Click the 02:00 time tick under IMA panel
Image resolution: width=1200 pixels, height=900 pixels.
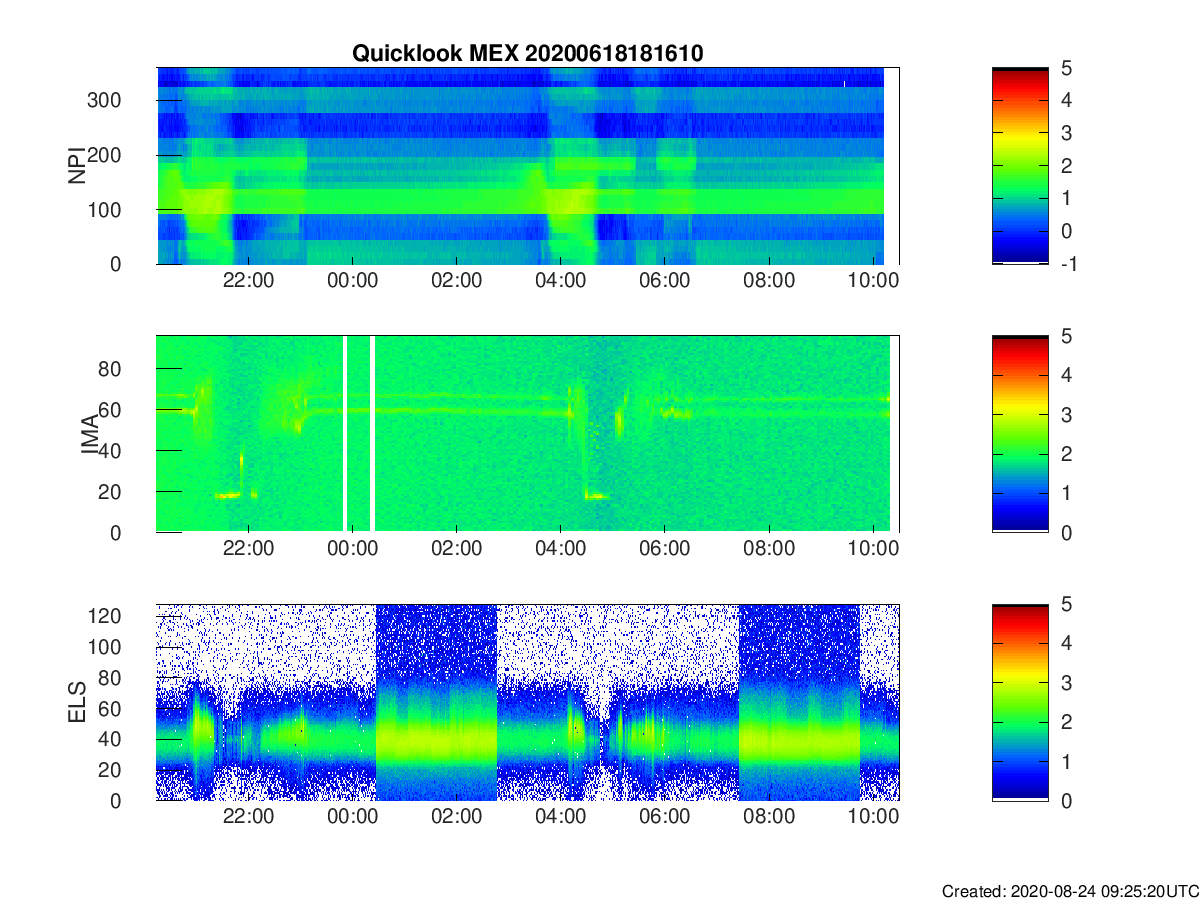pos(456,549)
